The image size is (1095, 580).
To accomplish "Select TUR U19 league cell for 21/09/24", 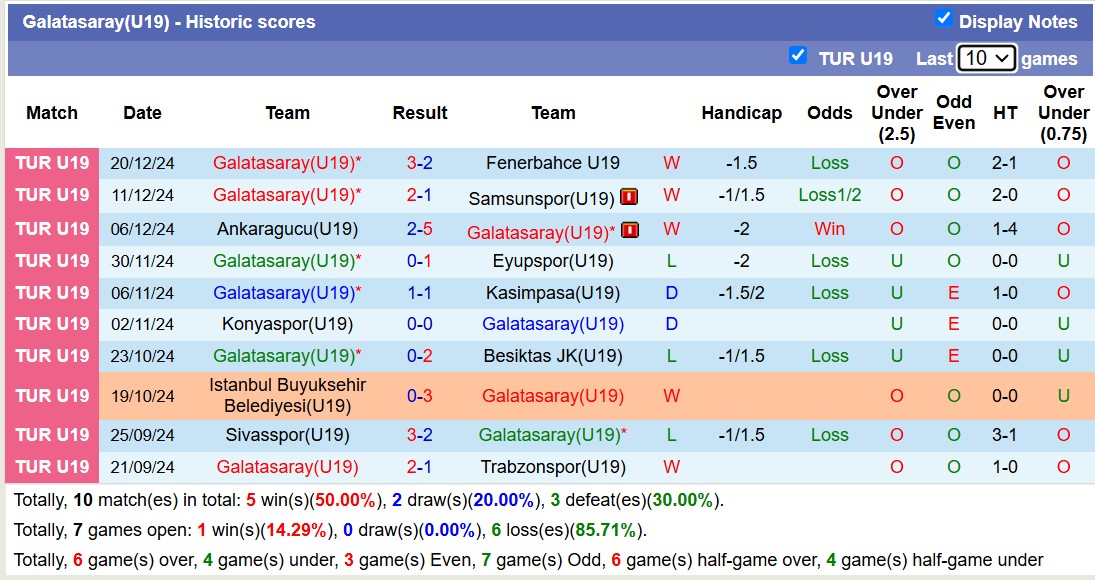I will 52,467.
